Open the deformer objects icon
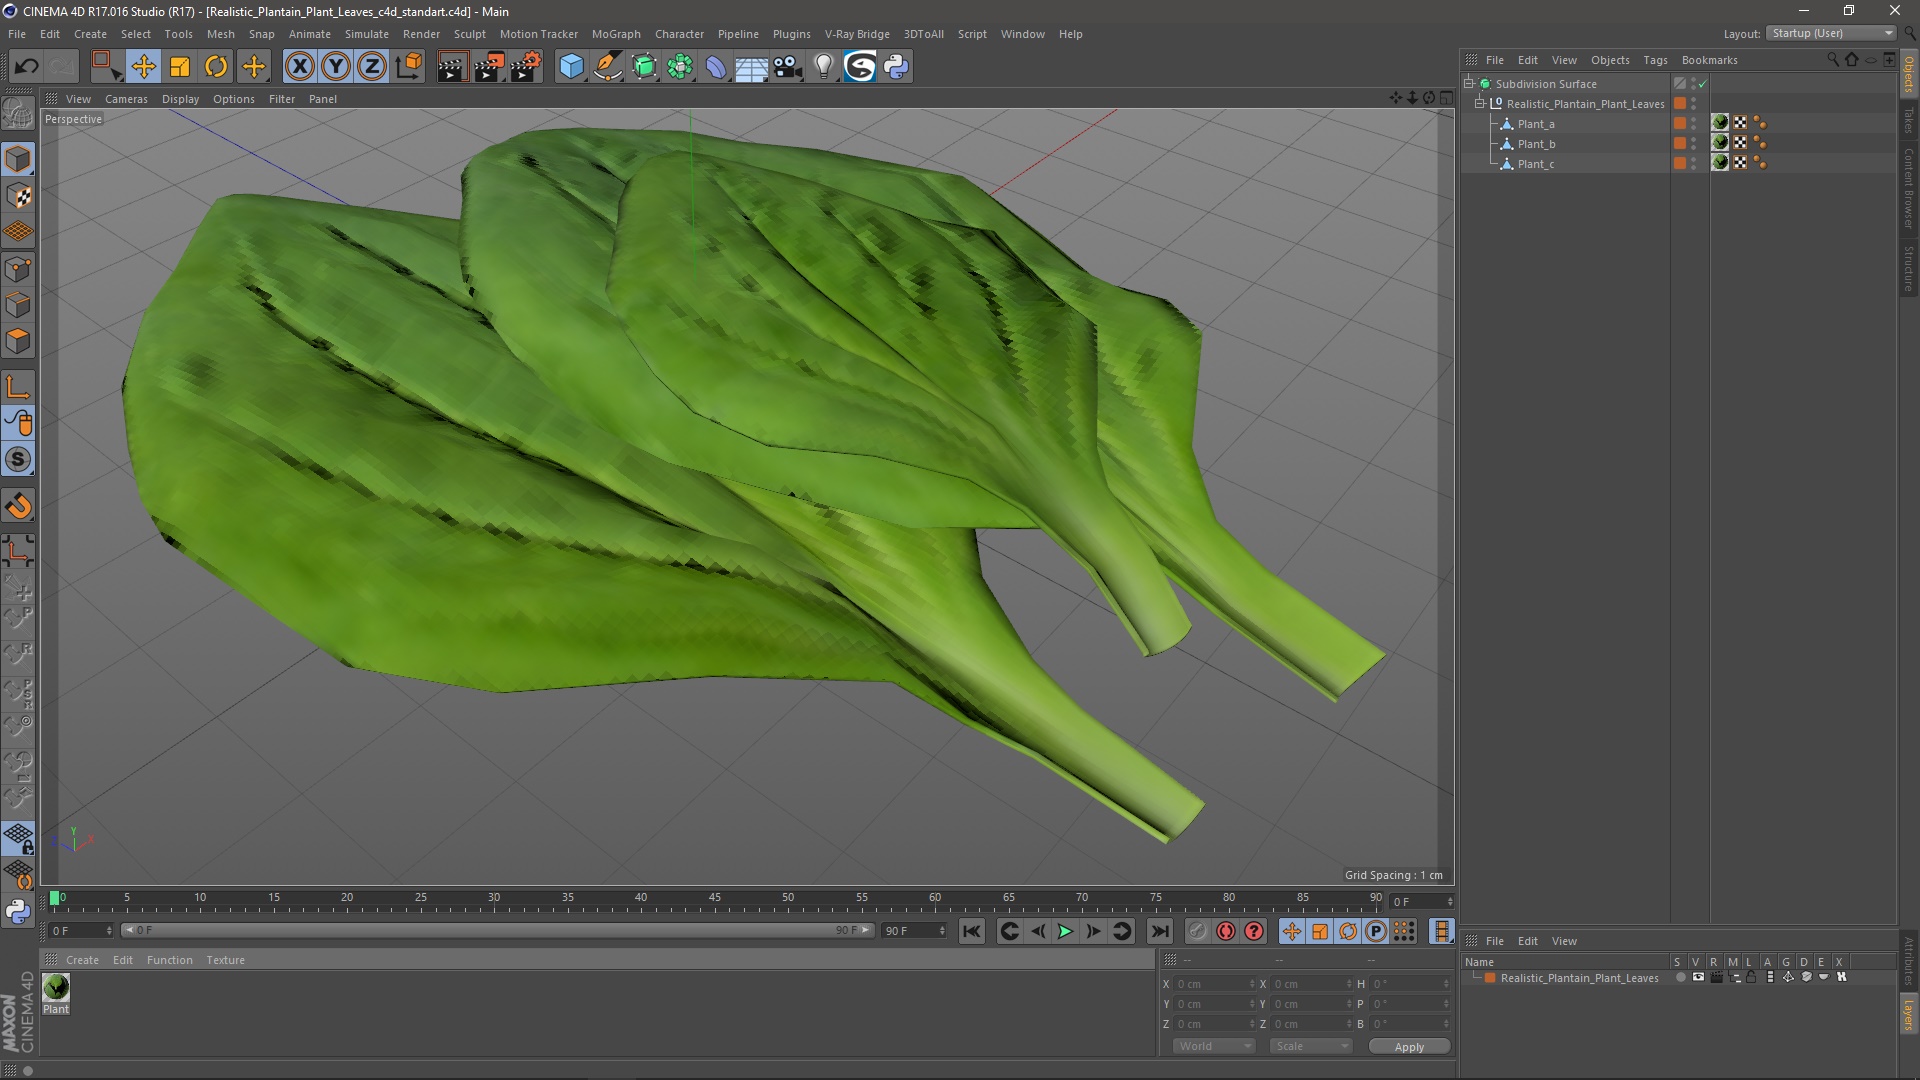This screenshot has width=1920, height=1080. coord(716,67)
